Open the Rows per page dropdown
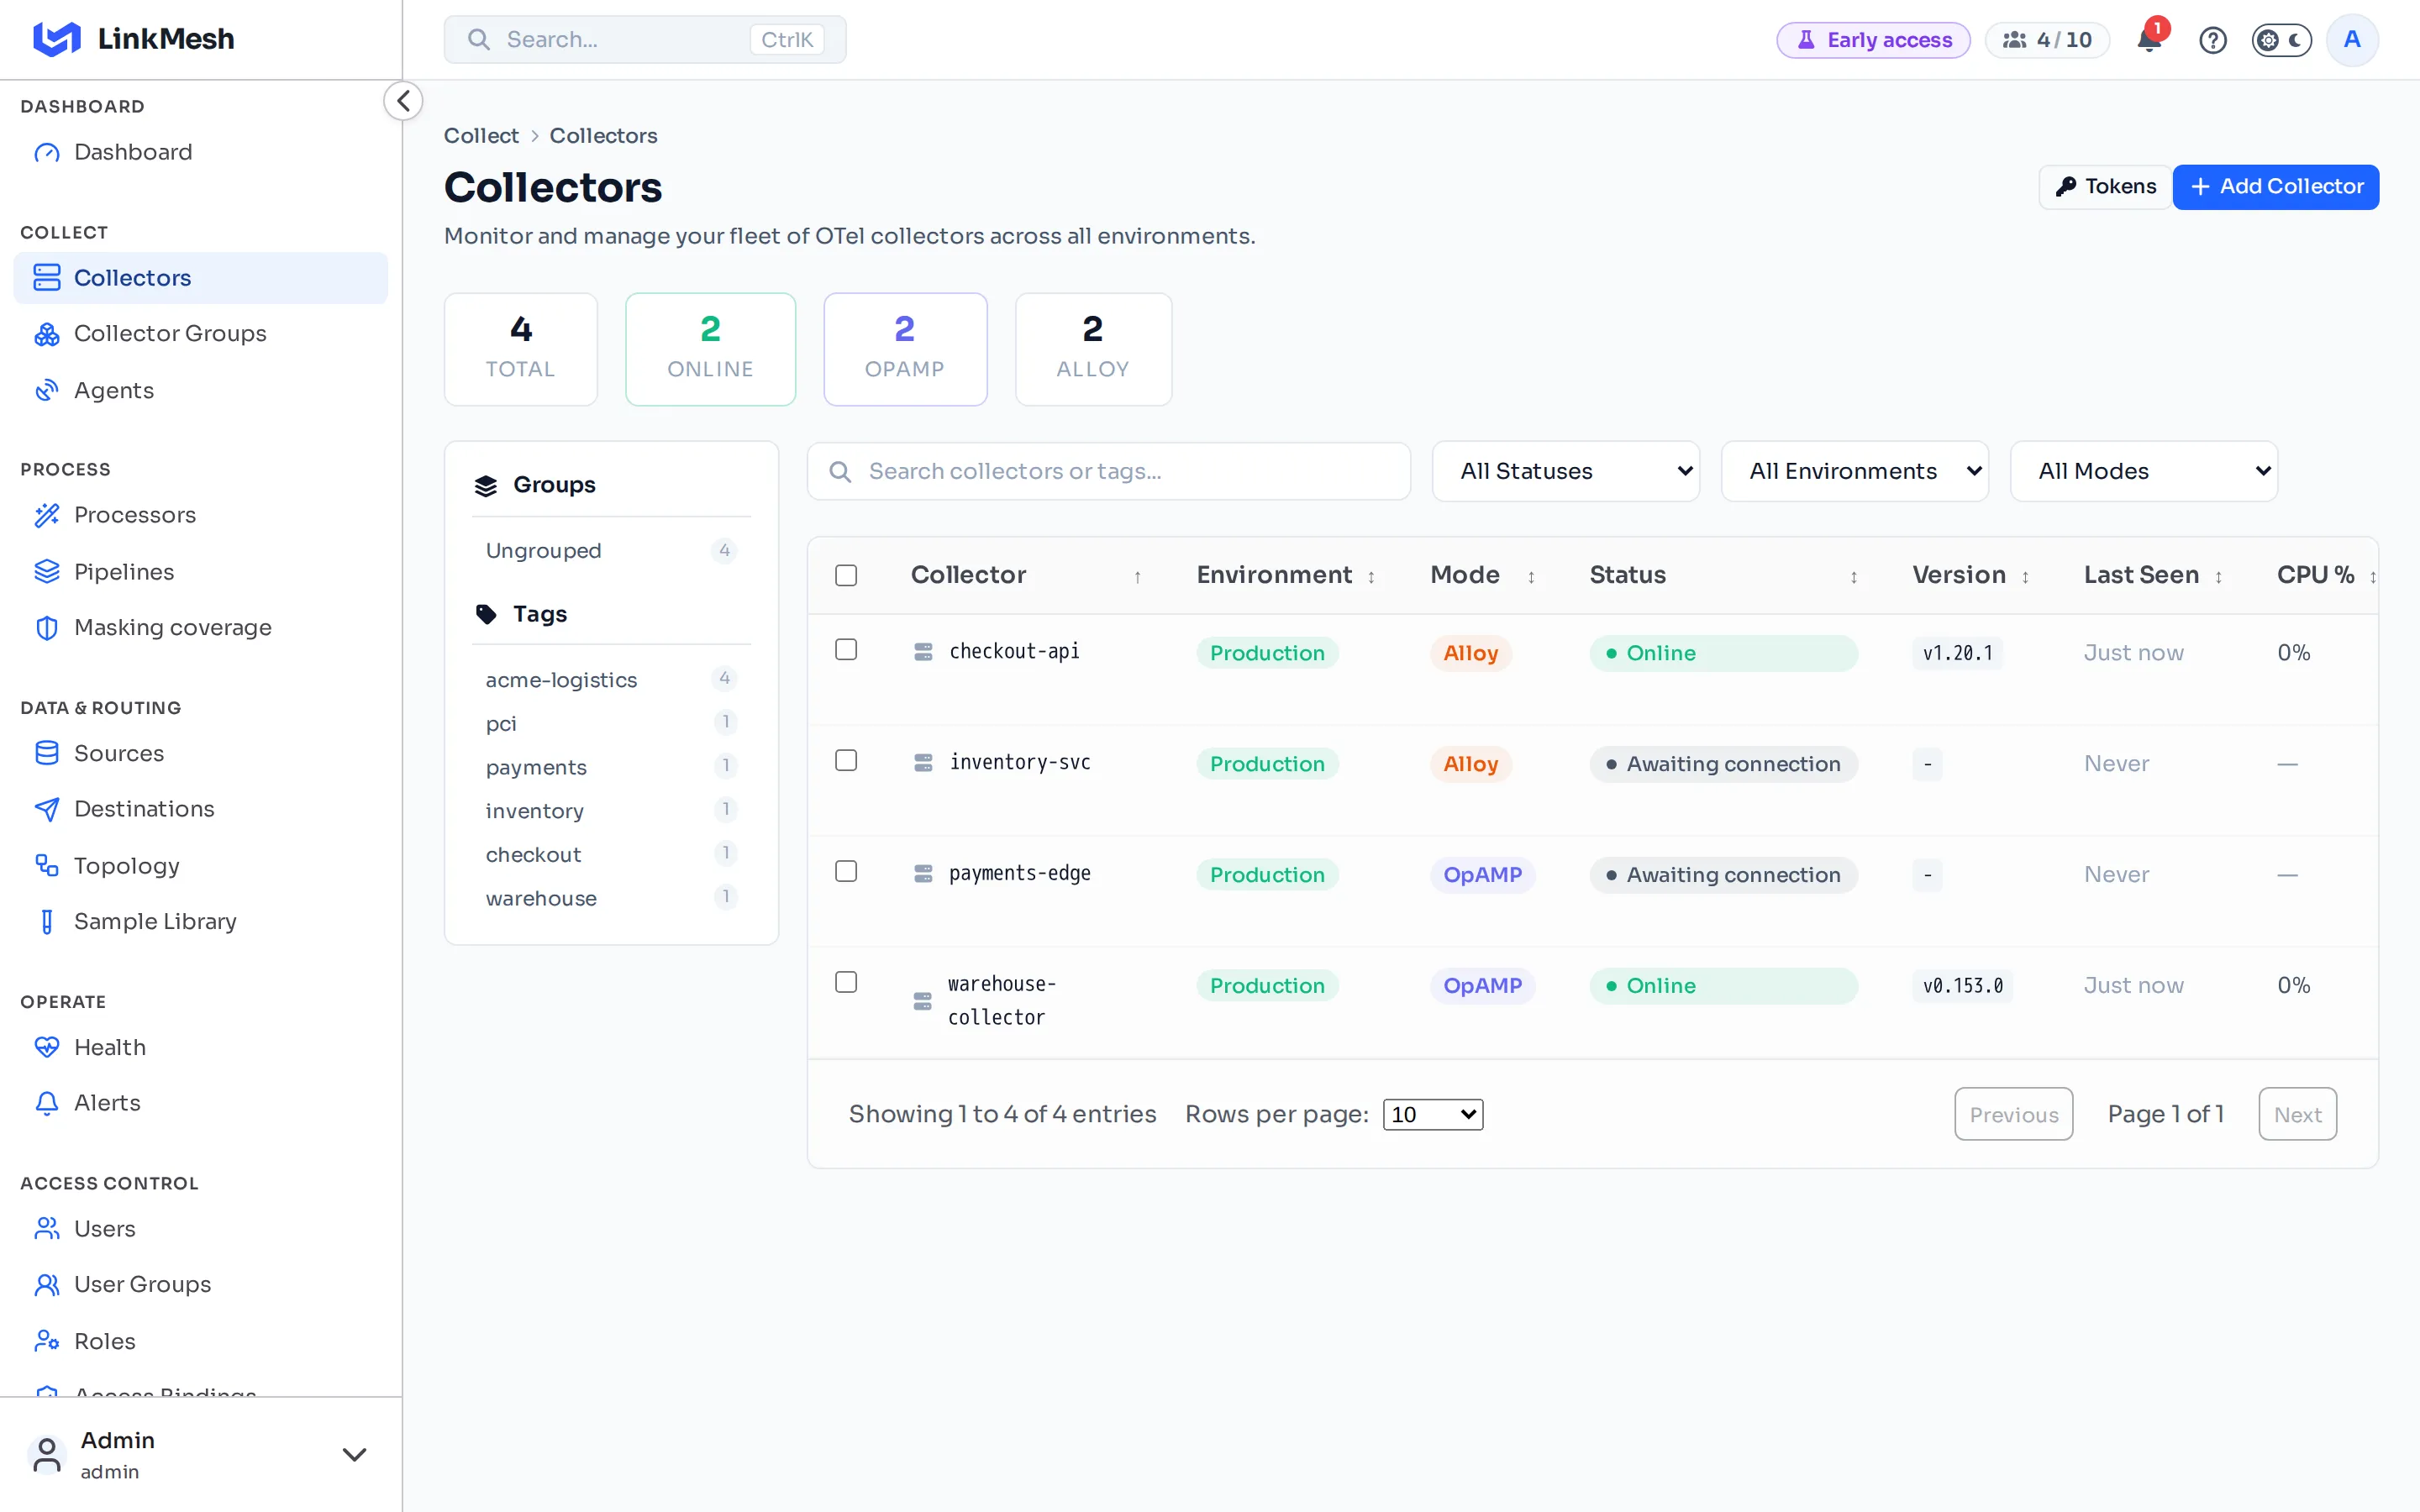The height and width of the screenshot is (1512, 2420). [1432, 1114]
